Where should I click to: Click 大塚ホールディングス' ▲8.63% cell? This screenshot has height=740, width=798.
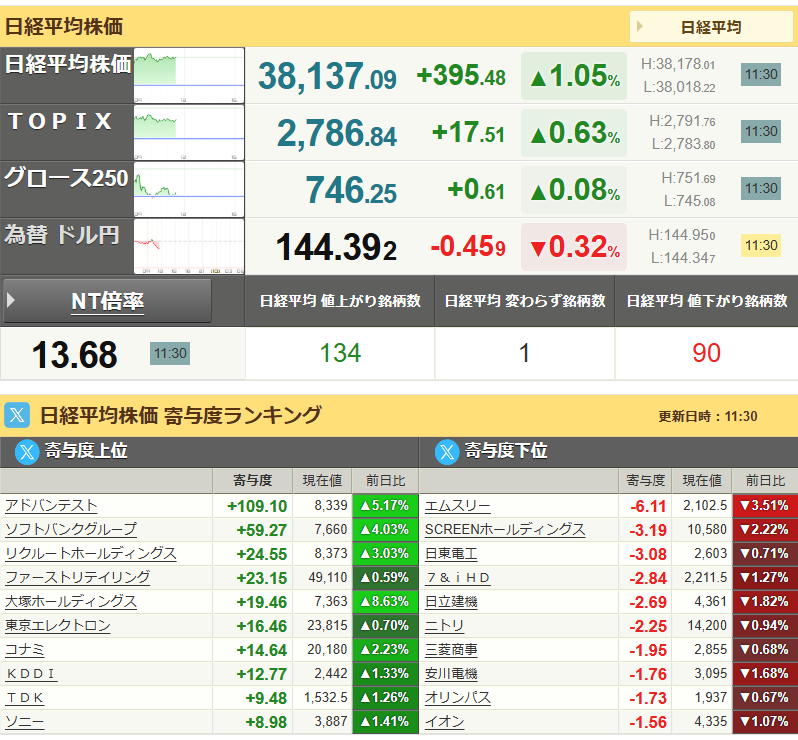pyautogui.click(x=385, y=602)
